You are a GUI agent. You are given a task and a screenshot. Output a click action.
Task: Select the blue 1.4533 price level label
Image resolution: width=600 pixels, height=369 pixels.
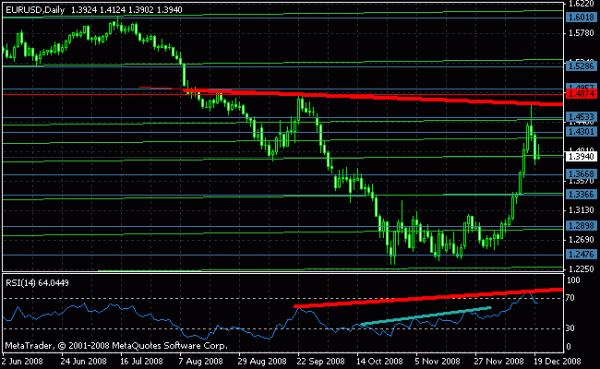tap(581, 117)
